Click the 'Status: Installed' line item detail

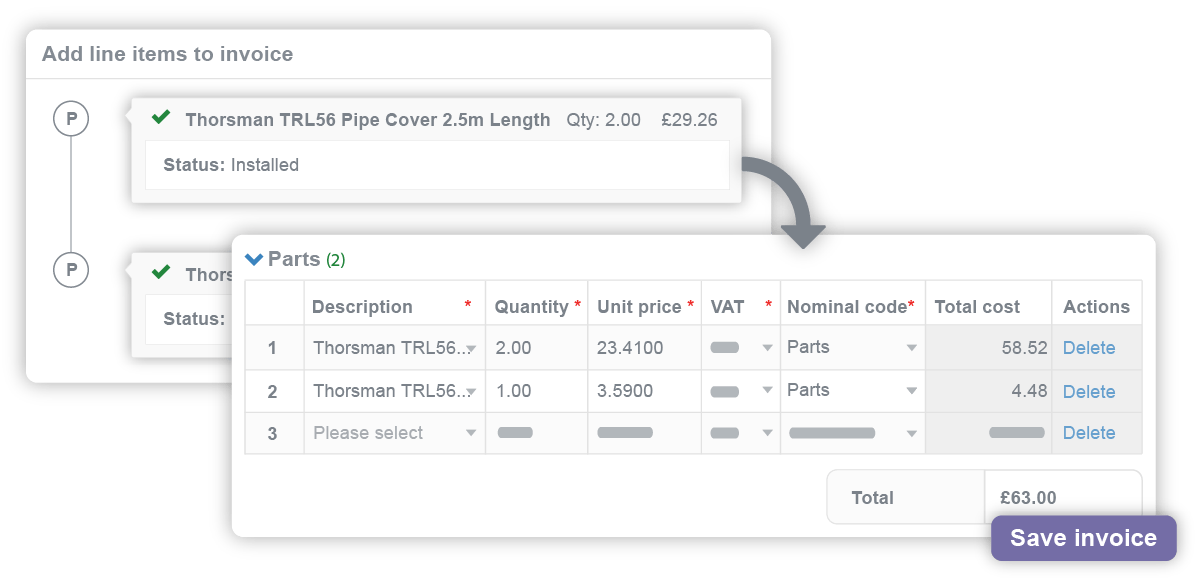click(x=230, y=164)
